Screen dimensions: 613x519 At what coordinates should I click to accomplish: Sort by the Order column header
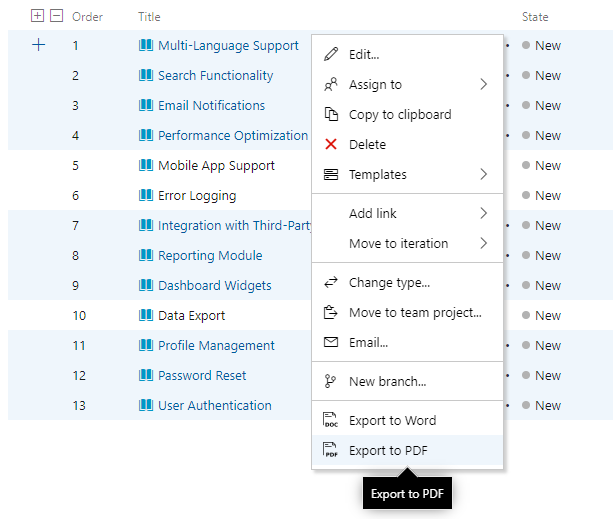click(x=88, y=17)
